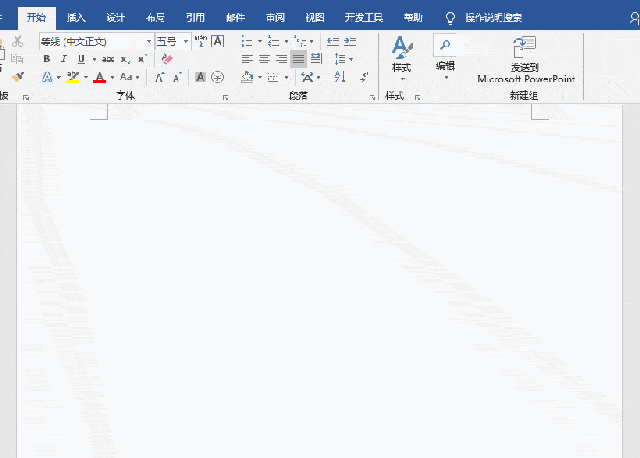Open text effects A icon
The image size is (640, 458).
(47, 77)
